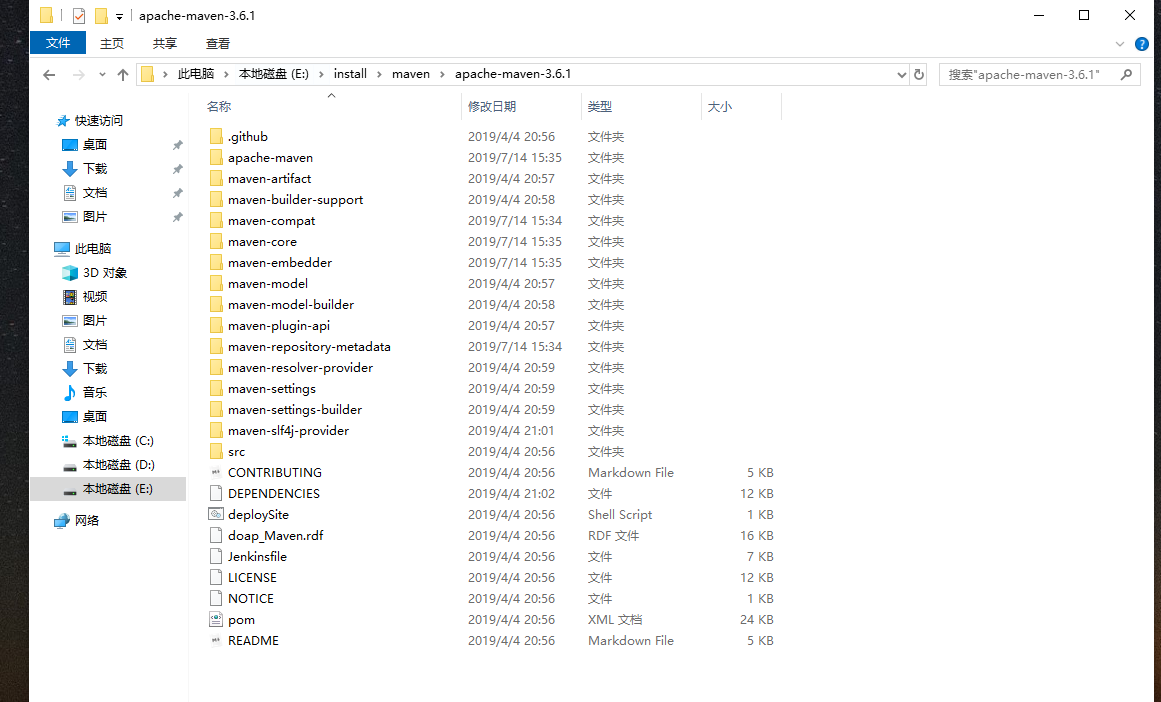Select the maven-model folder icon
The image size is (1161, 702).
(x=216, y=283)
